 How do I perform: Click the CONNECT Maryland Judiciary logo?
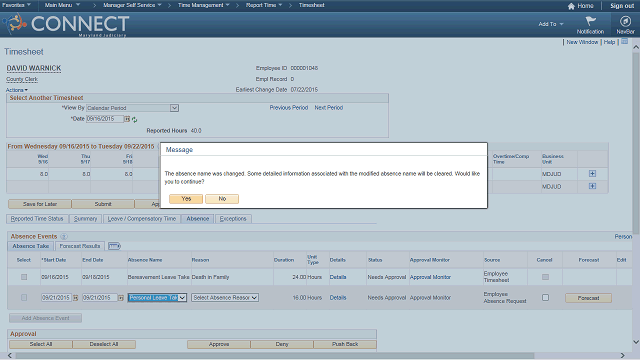(67, 24)
